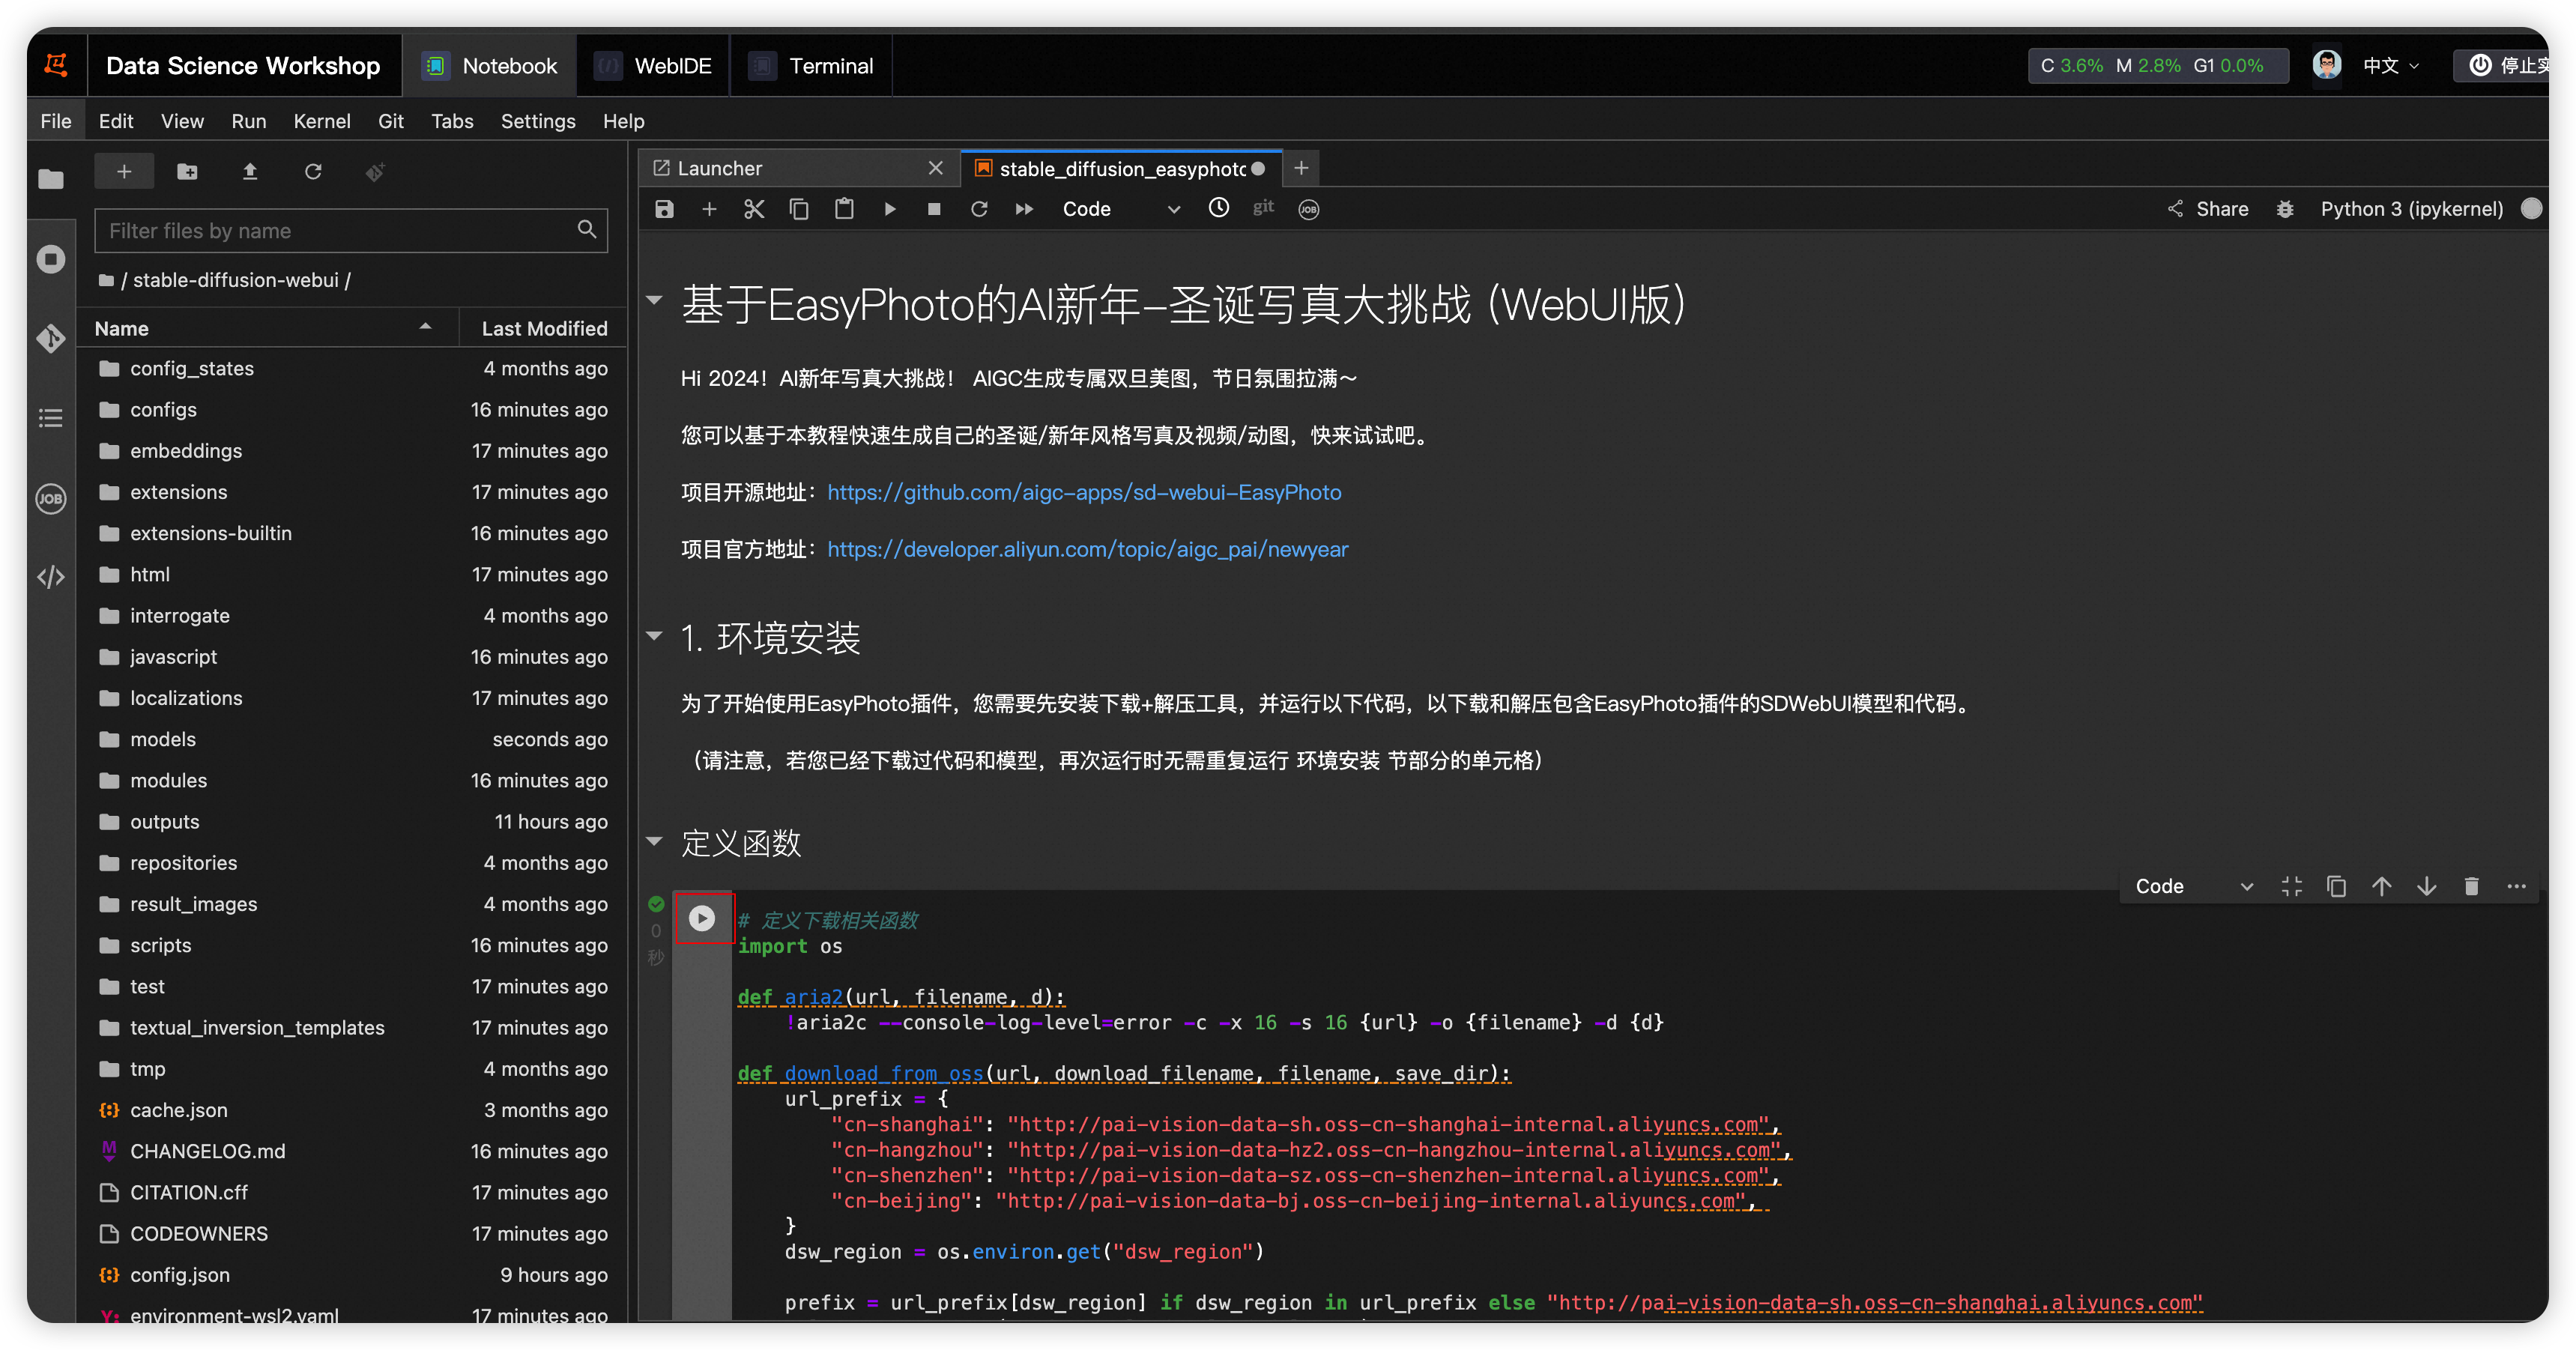Upload files using the upload icon
2576x1350 pixels.
pos(250,172)
